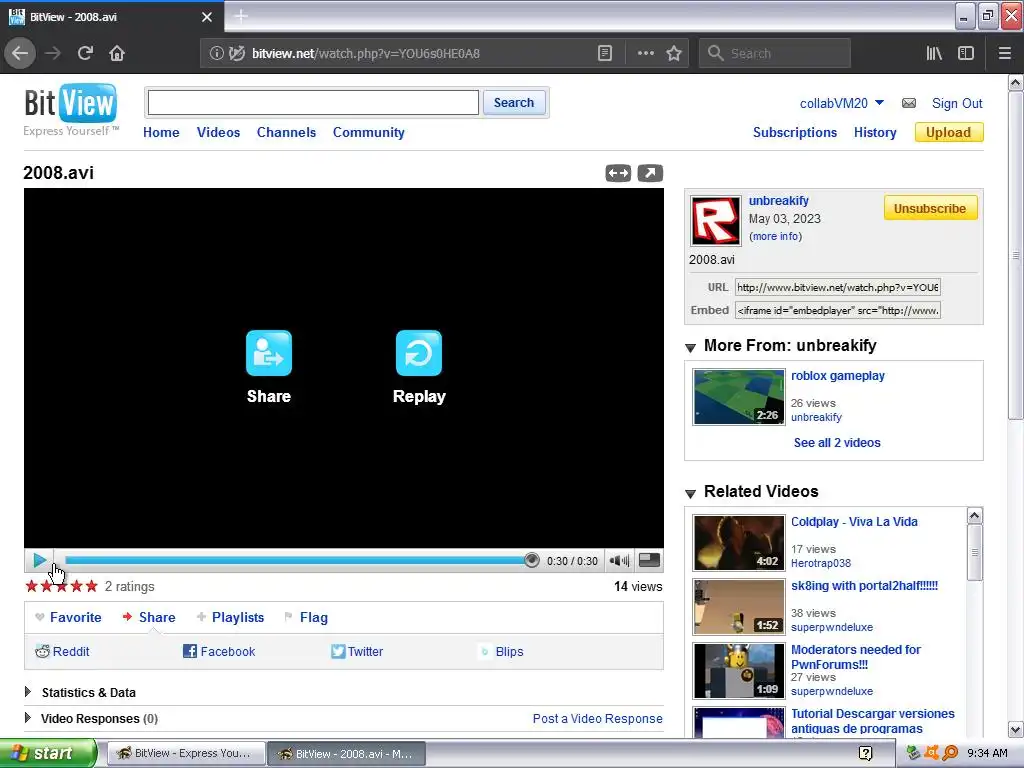This screenshot has height=768, width=1024.
Task: Go to Home in site navigation
Action: tap(161, 132)
